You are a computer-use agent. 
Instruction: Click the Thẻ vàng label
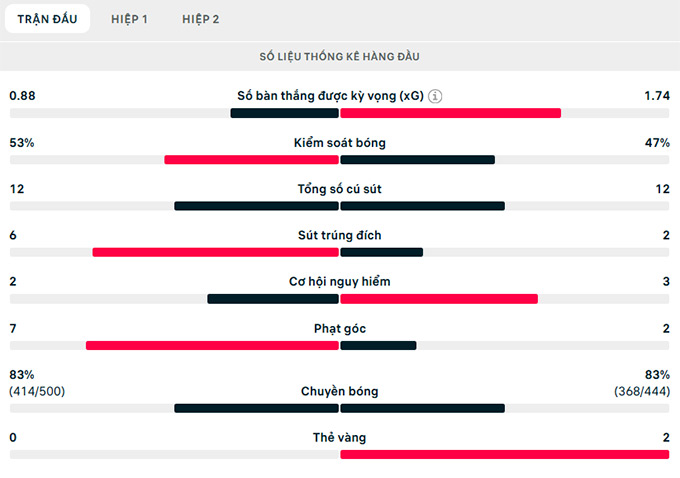pyautogui.click(x=340, y=437)
